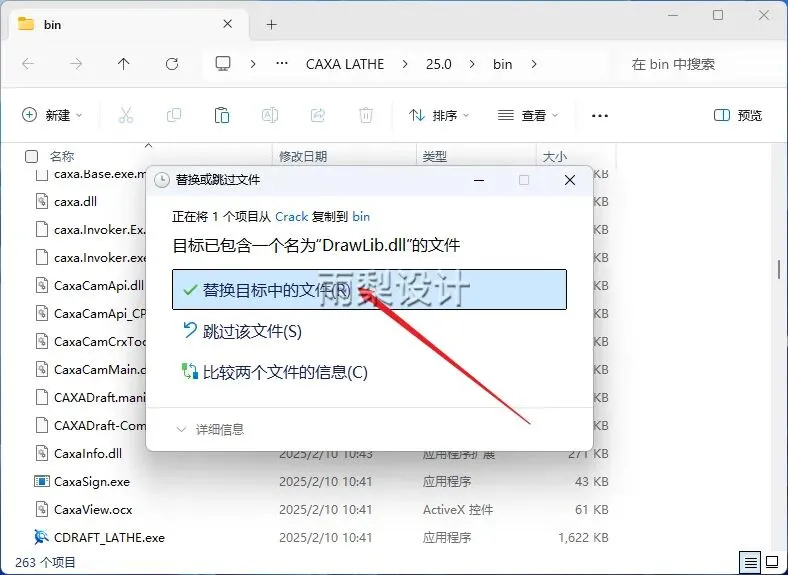Expand the chevron after bin breadcrumb
Viewport: 788px width, 575px height.
click(534, 64)
